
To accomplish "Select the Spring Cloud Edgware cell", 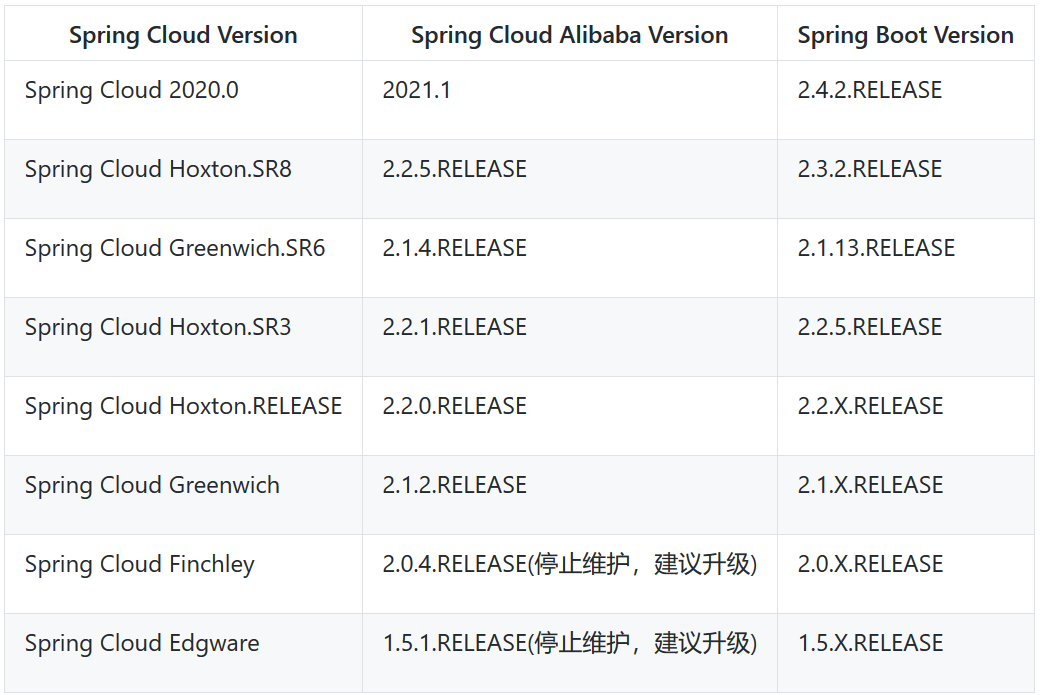I will 183,653.
